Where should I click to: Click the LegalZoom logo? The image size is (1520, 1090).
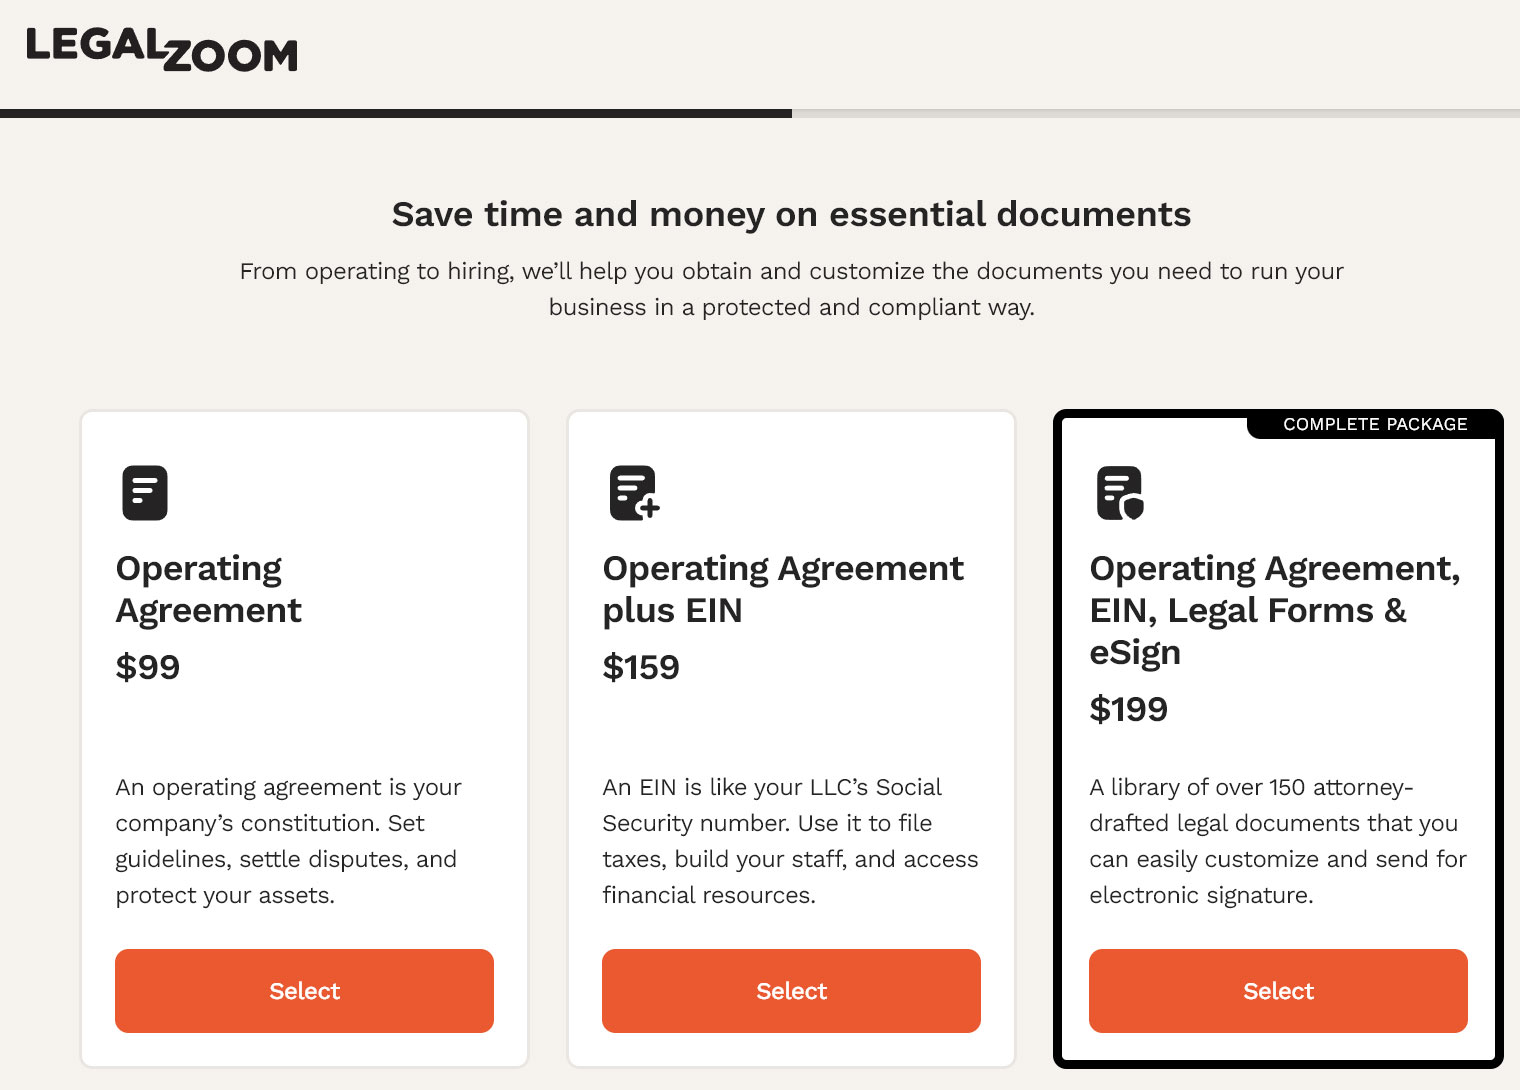[161, 50]
